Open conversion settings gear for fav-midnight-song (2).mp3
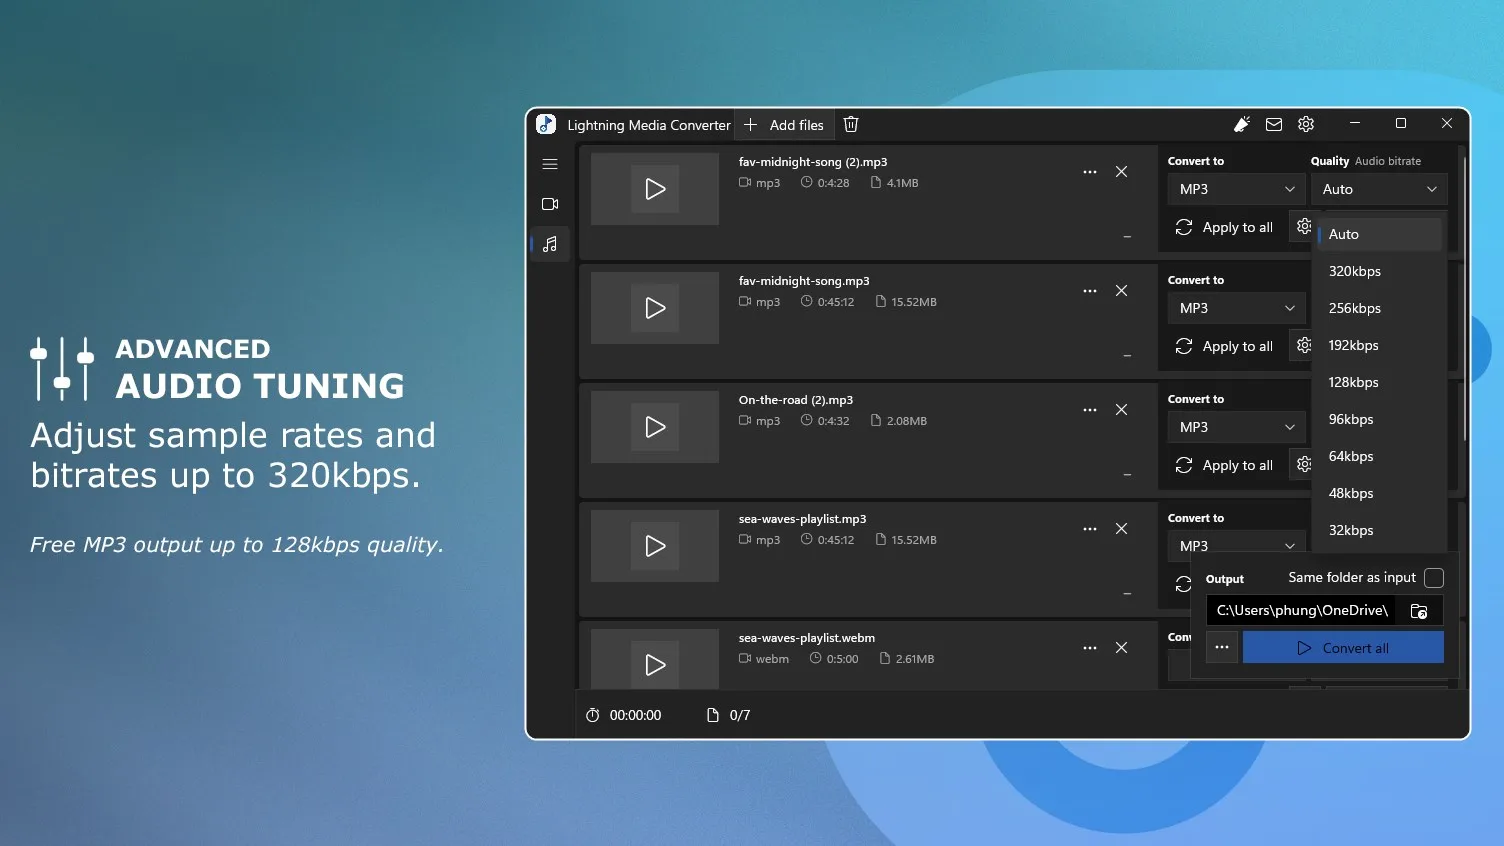This screenshot has height=846, width=1504. tap(1303, 227)
